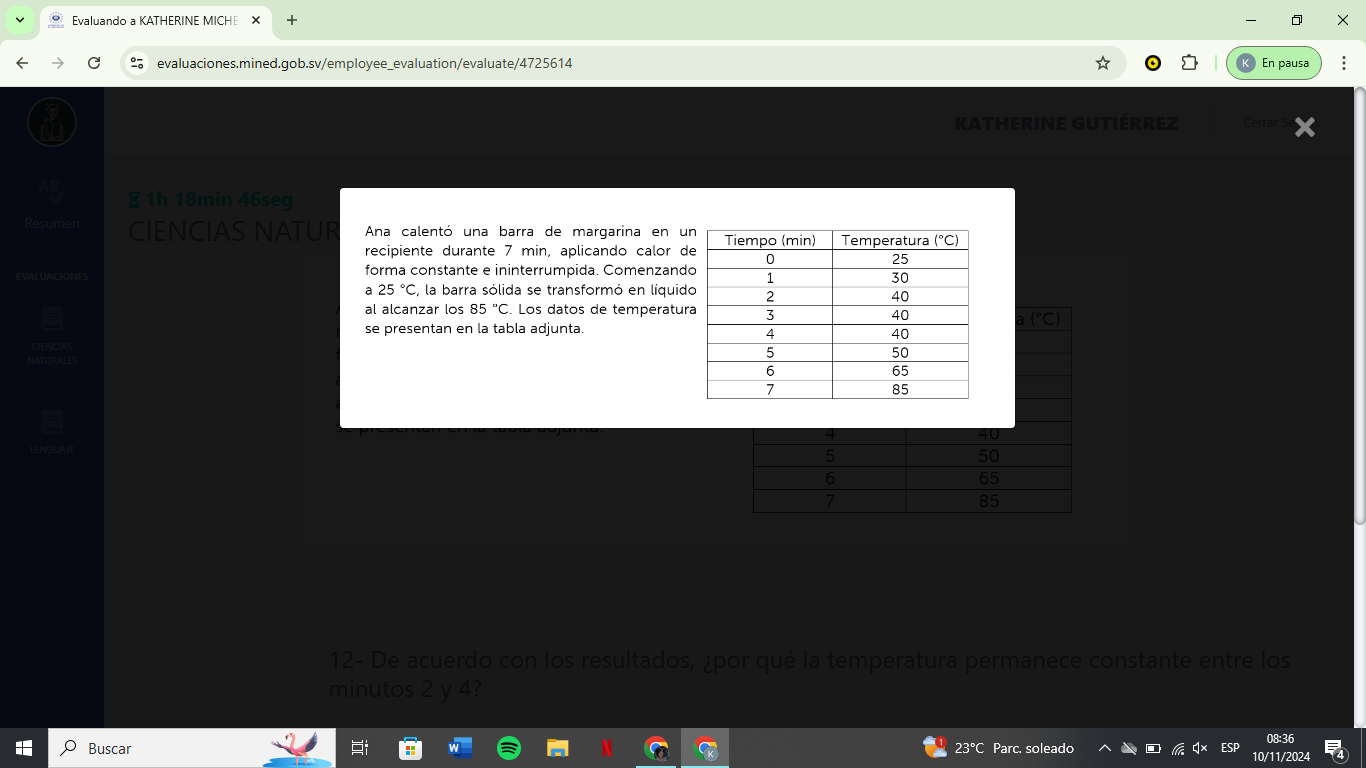Screen dimensions: 1366x768
Task: Open the notifications center icon
Action: point(1335,748)
